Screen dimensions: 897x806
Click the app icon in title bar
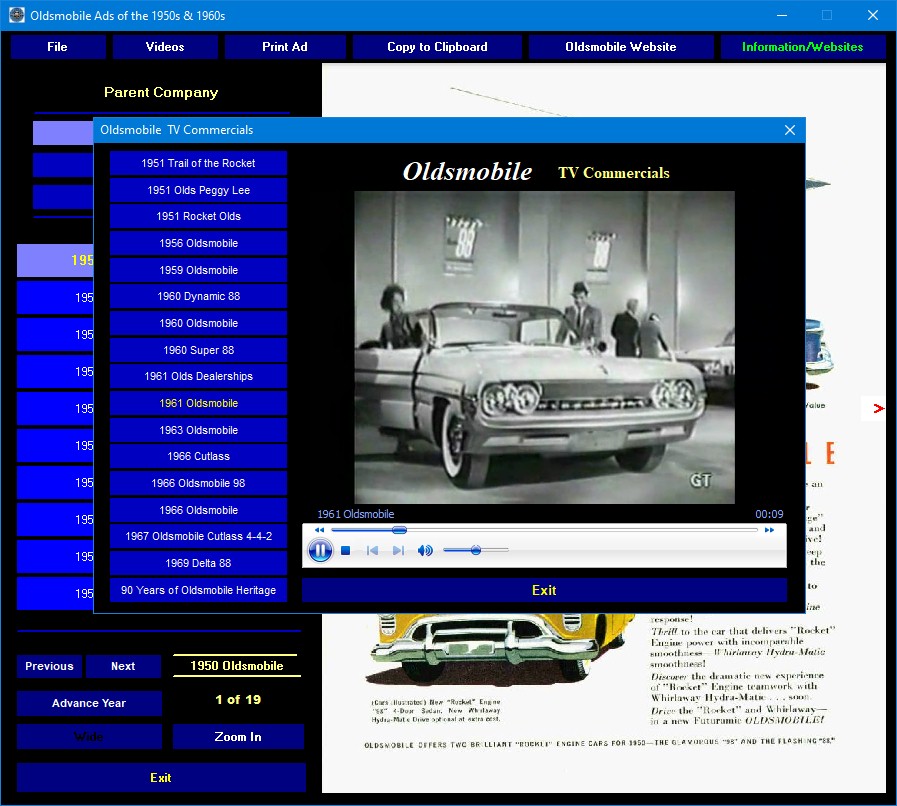[x=17, y=15]
